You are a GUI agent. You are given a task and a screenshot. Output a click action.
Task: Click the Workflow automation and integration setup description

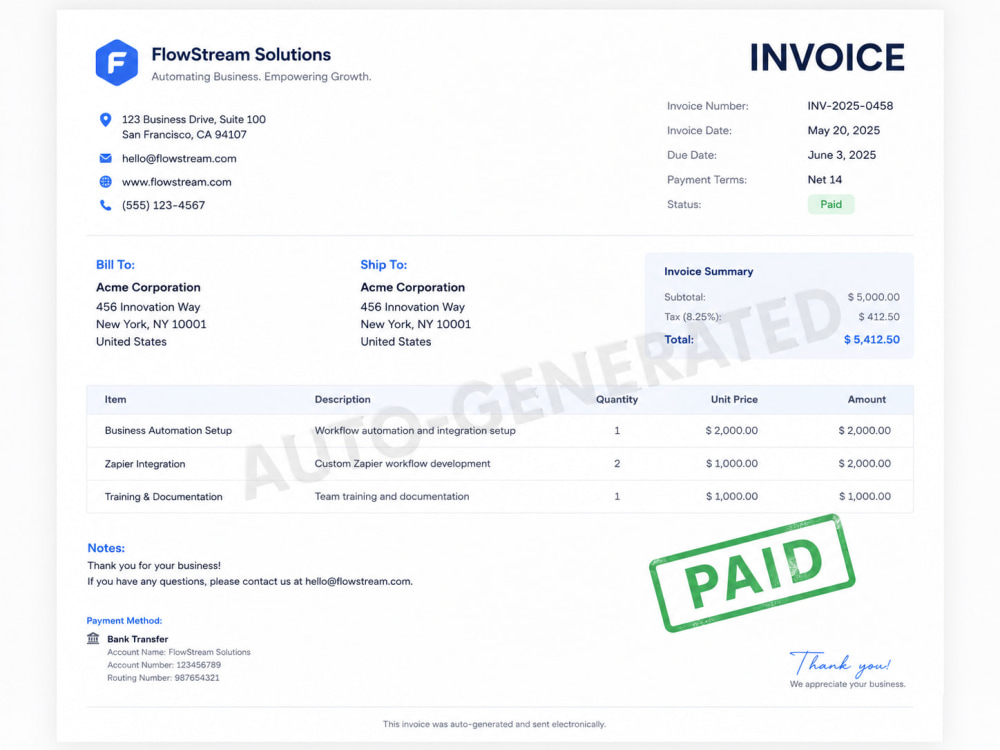415,430
